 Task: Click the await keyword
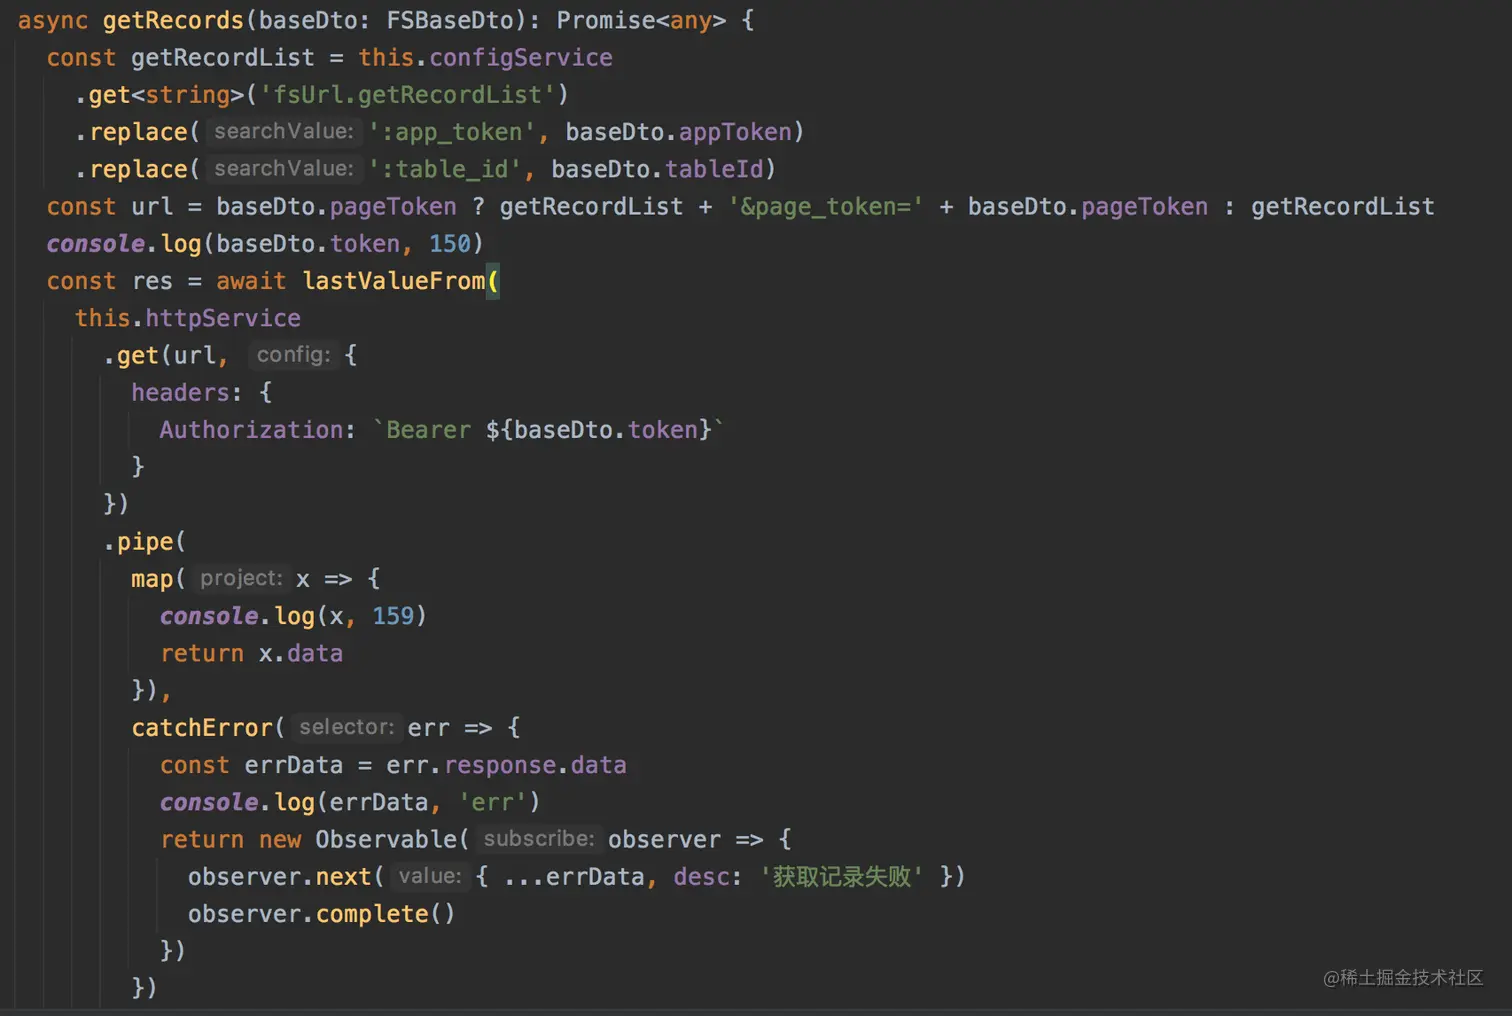click(x=251, y=281)
